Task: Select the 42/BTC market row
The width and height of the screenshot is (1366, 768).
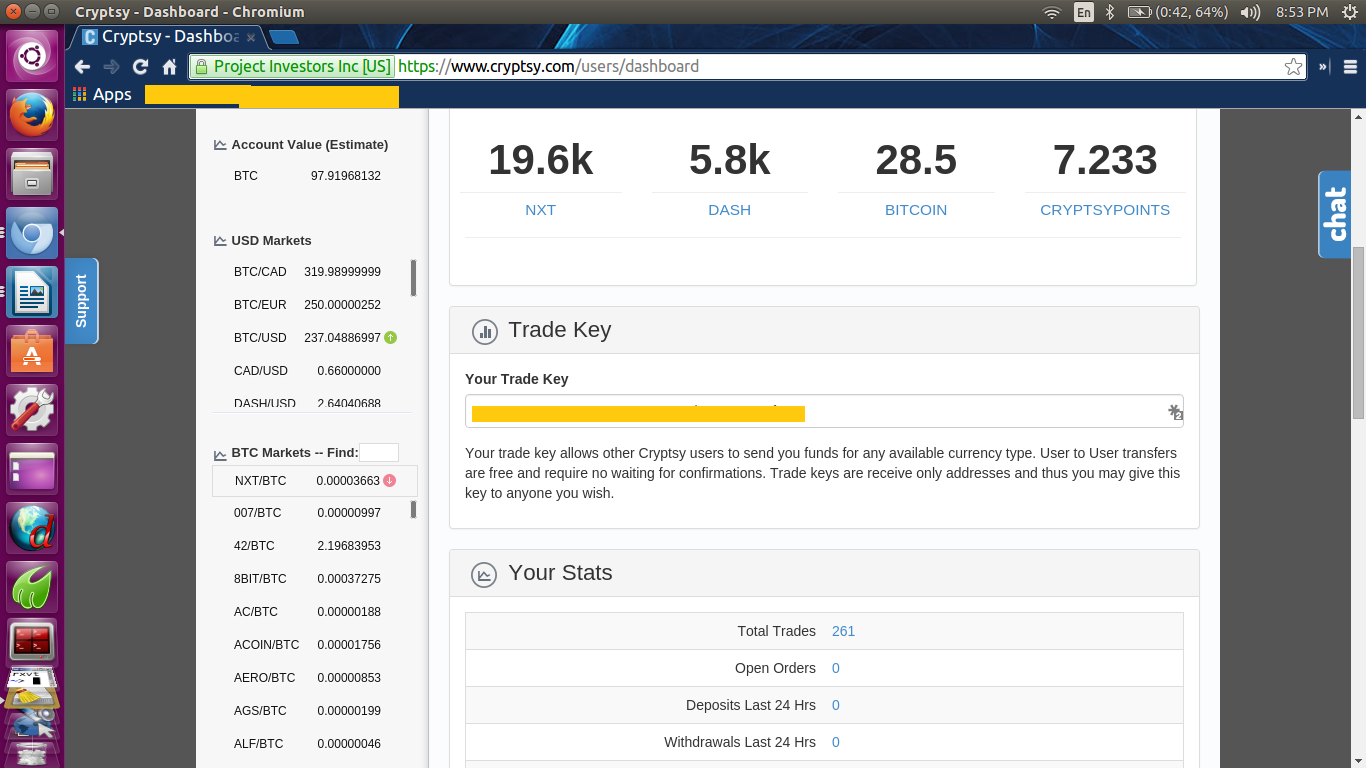Action: click(308, 546)
